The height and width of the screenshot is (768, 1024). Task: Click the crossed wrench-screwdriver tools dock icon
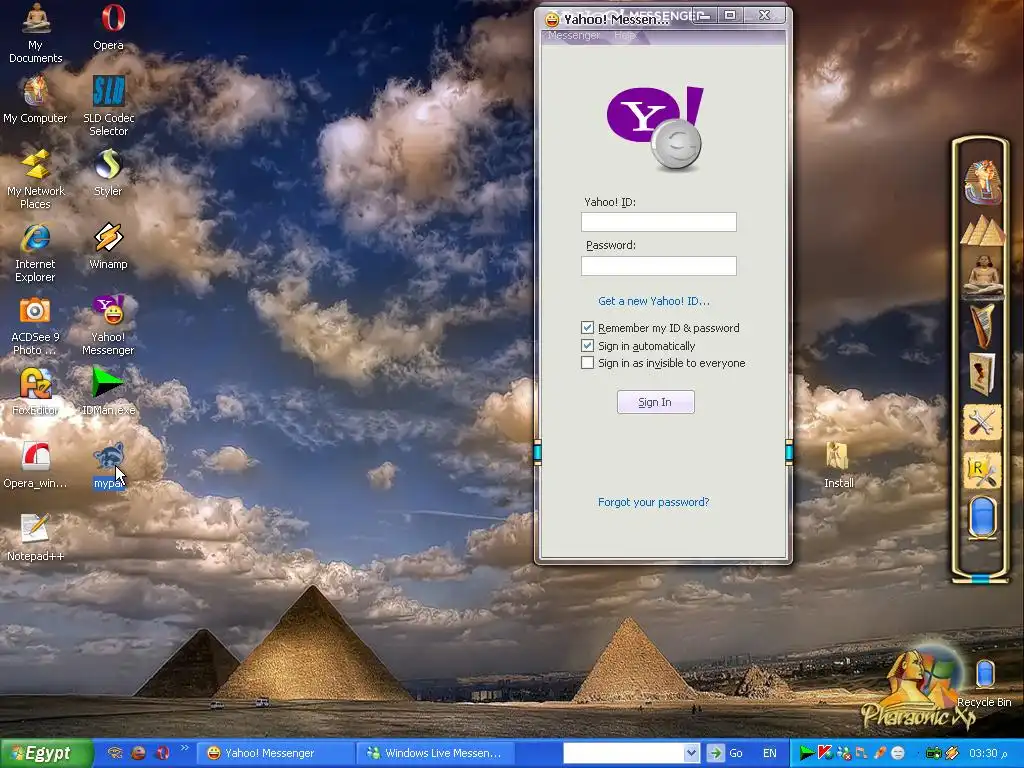point(981,423)
